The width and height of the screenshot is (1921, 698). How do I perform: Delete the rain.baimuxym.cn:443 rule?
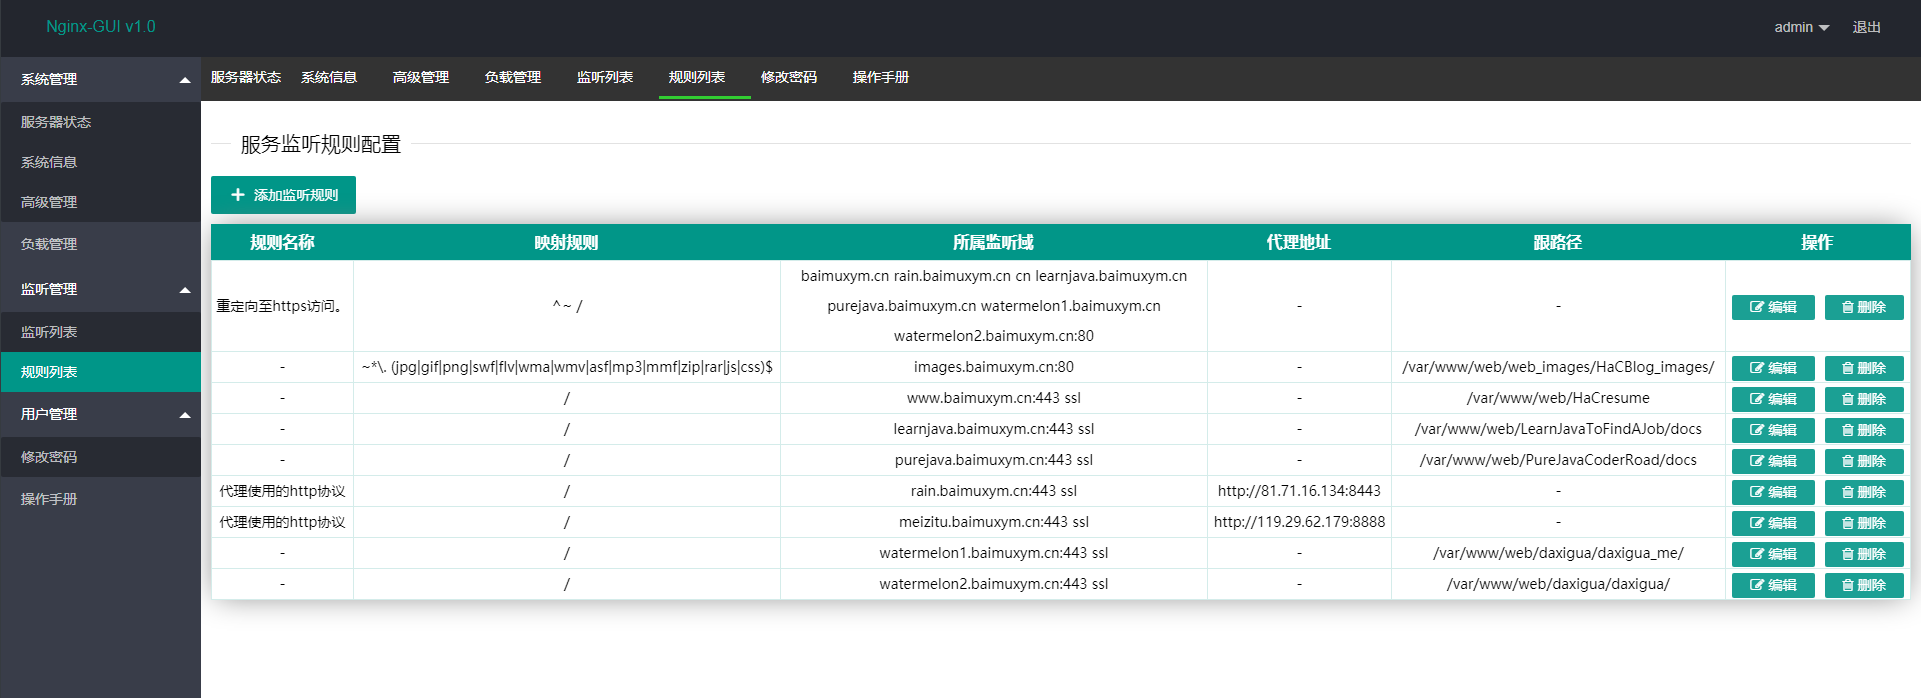tap(1863, 492)
